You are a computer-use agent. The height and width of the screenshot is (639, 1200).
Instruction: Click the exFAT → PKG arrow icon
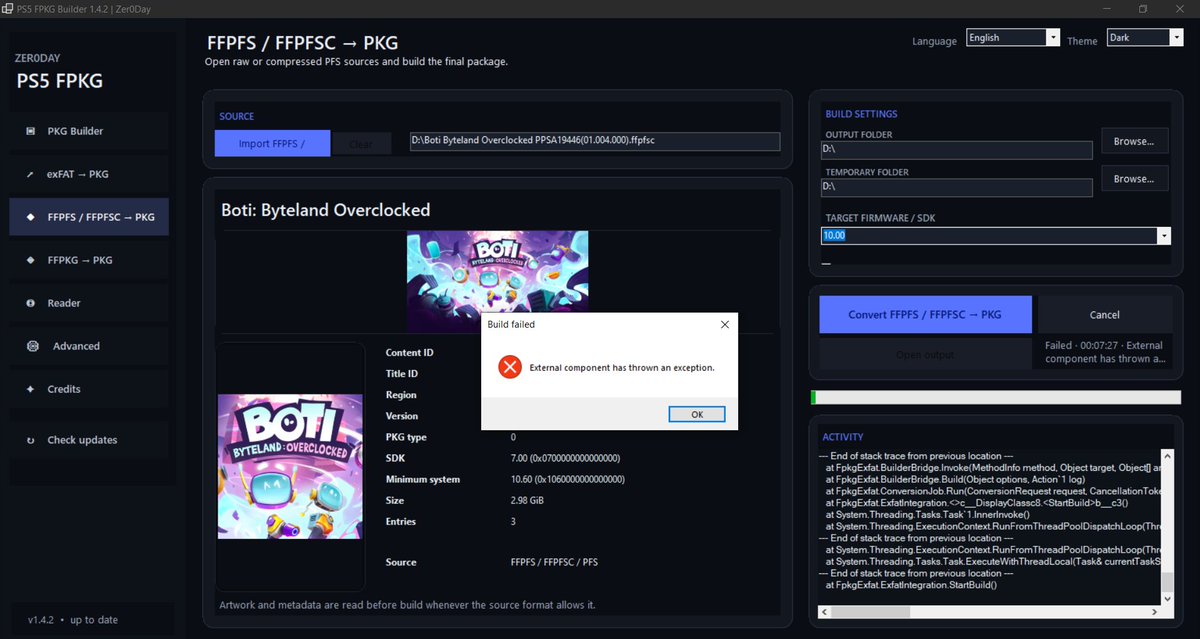pos(29,174)
